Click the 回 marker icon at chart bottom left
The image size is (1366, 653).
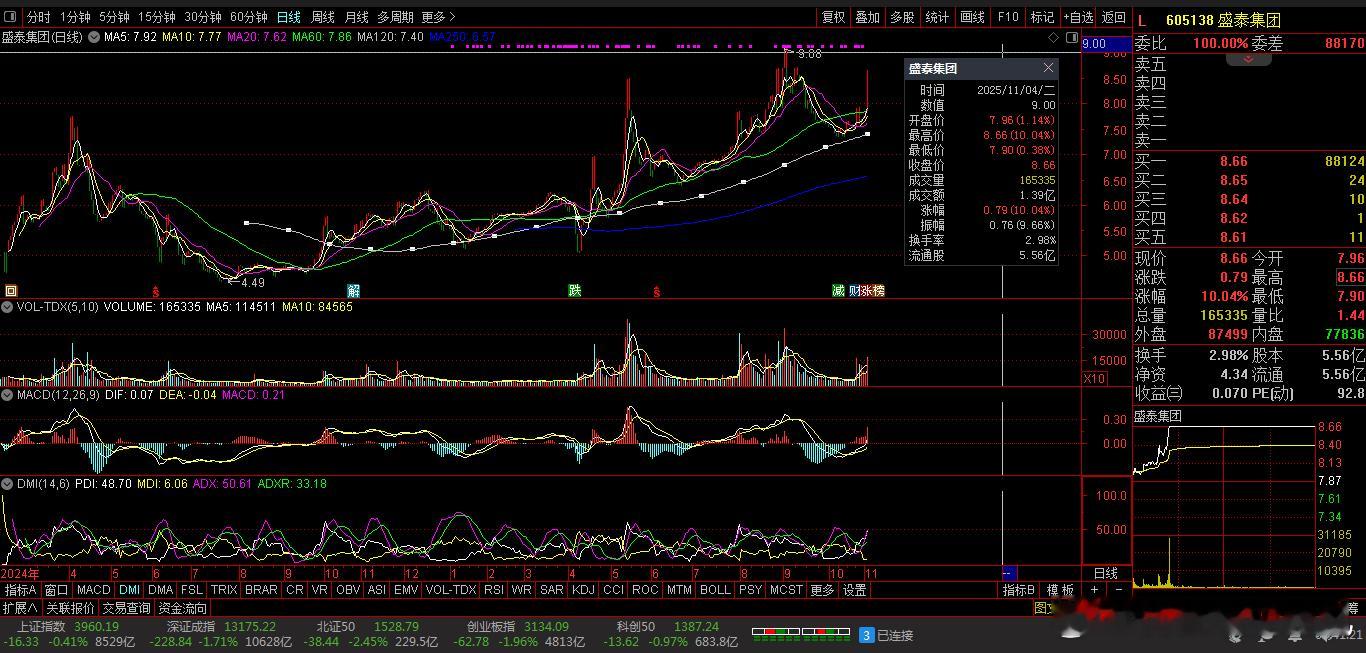pos(11,291)
